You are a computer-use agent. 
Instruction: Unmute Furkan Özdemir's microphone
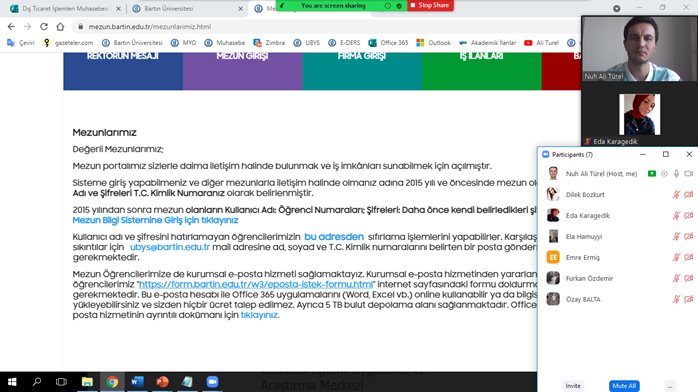676,278
